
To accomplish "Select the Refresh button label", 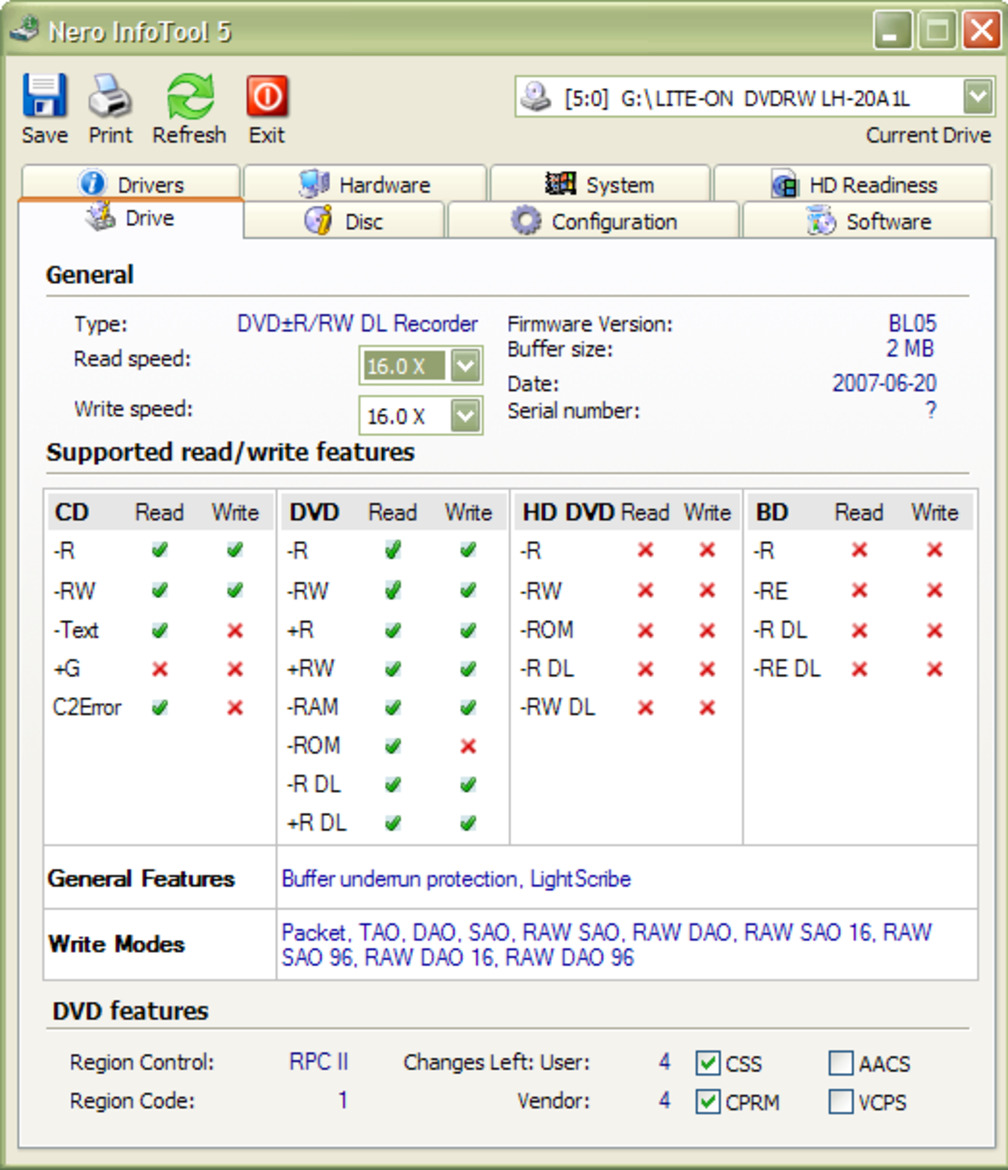I will click(x=190, y=135).
